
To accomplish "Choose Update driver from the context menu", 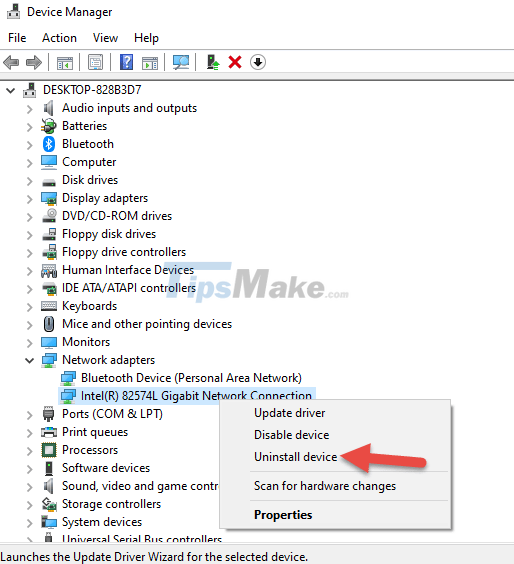I will click(335, 413).
